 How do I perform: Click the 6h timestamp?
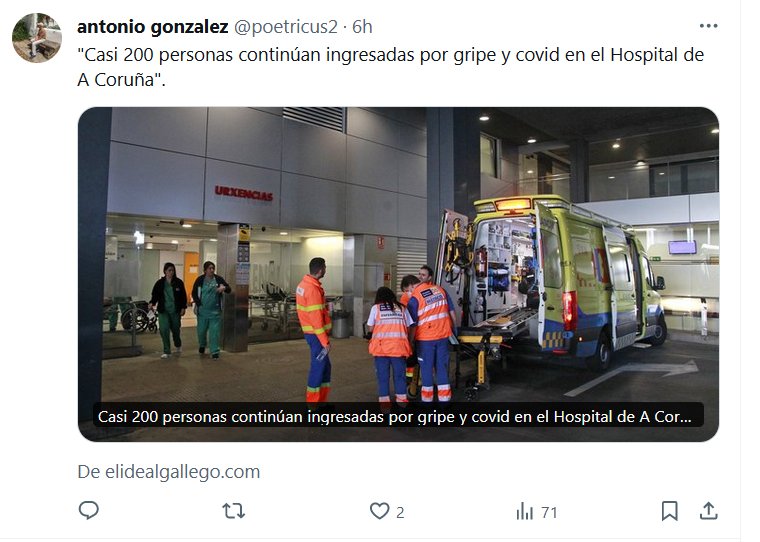[362, 27]
